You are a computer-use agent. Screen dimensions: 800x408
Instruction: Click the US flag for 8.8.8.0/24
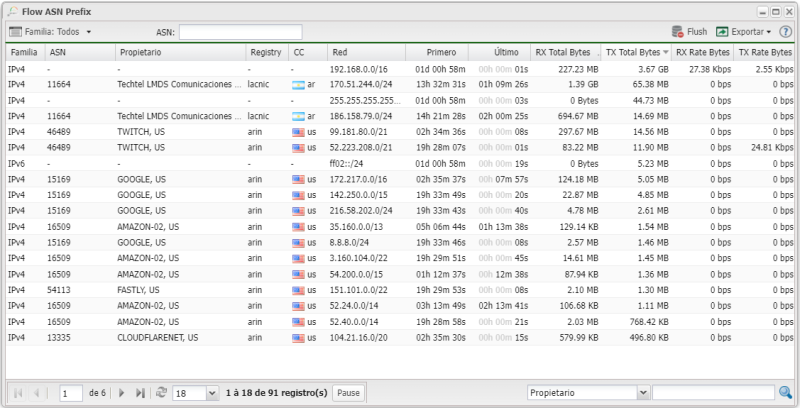(x=298, y=243)
